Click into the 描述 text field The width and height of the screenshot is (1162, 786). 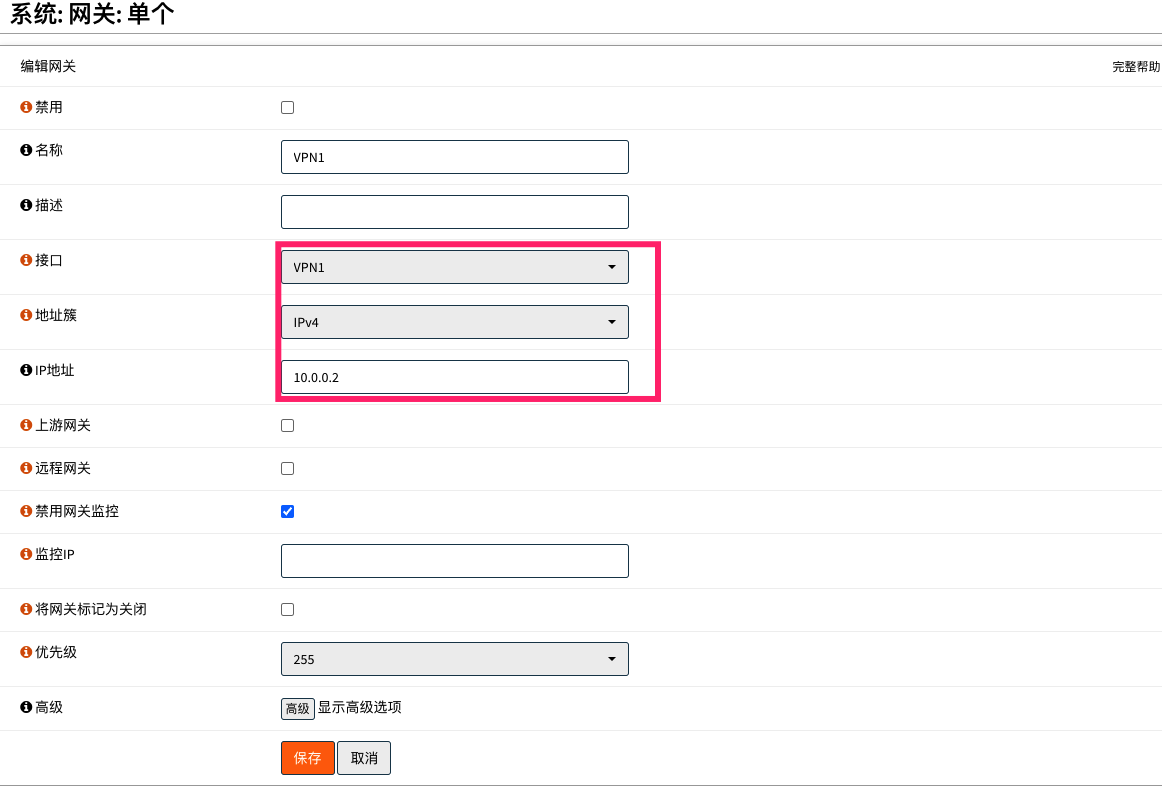point(454,212)
